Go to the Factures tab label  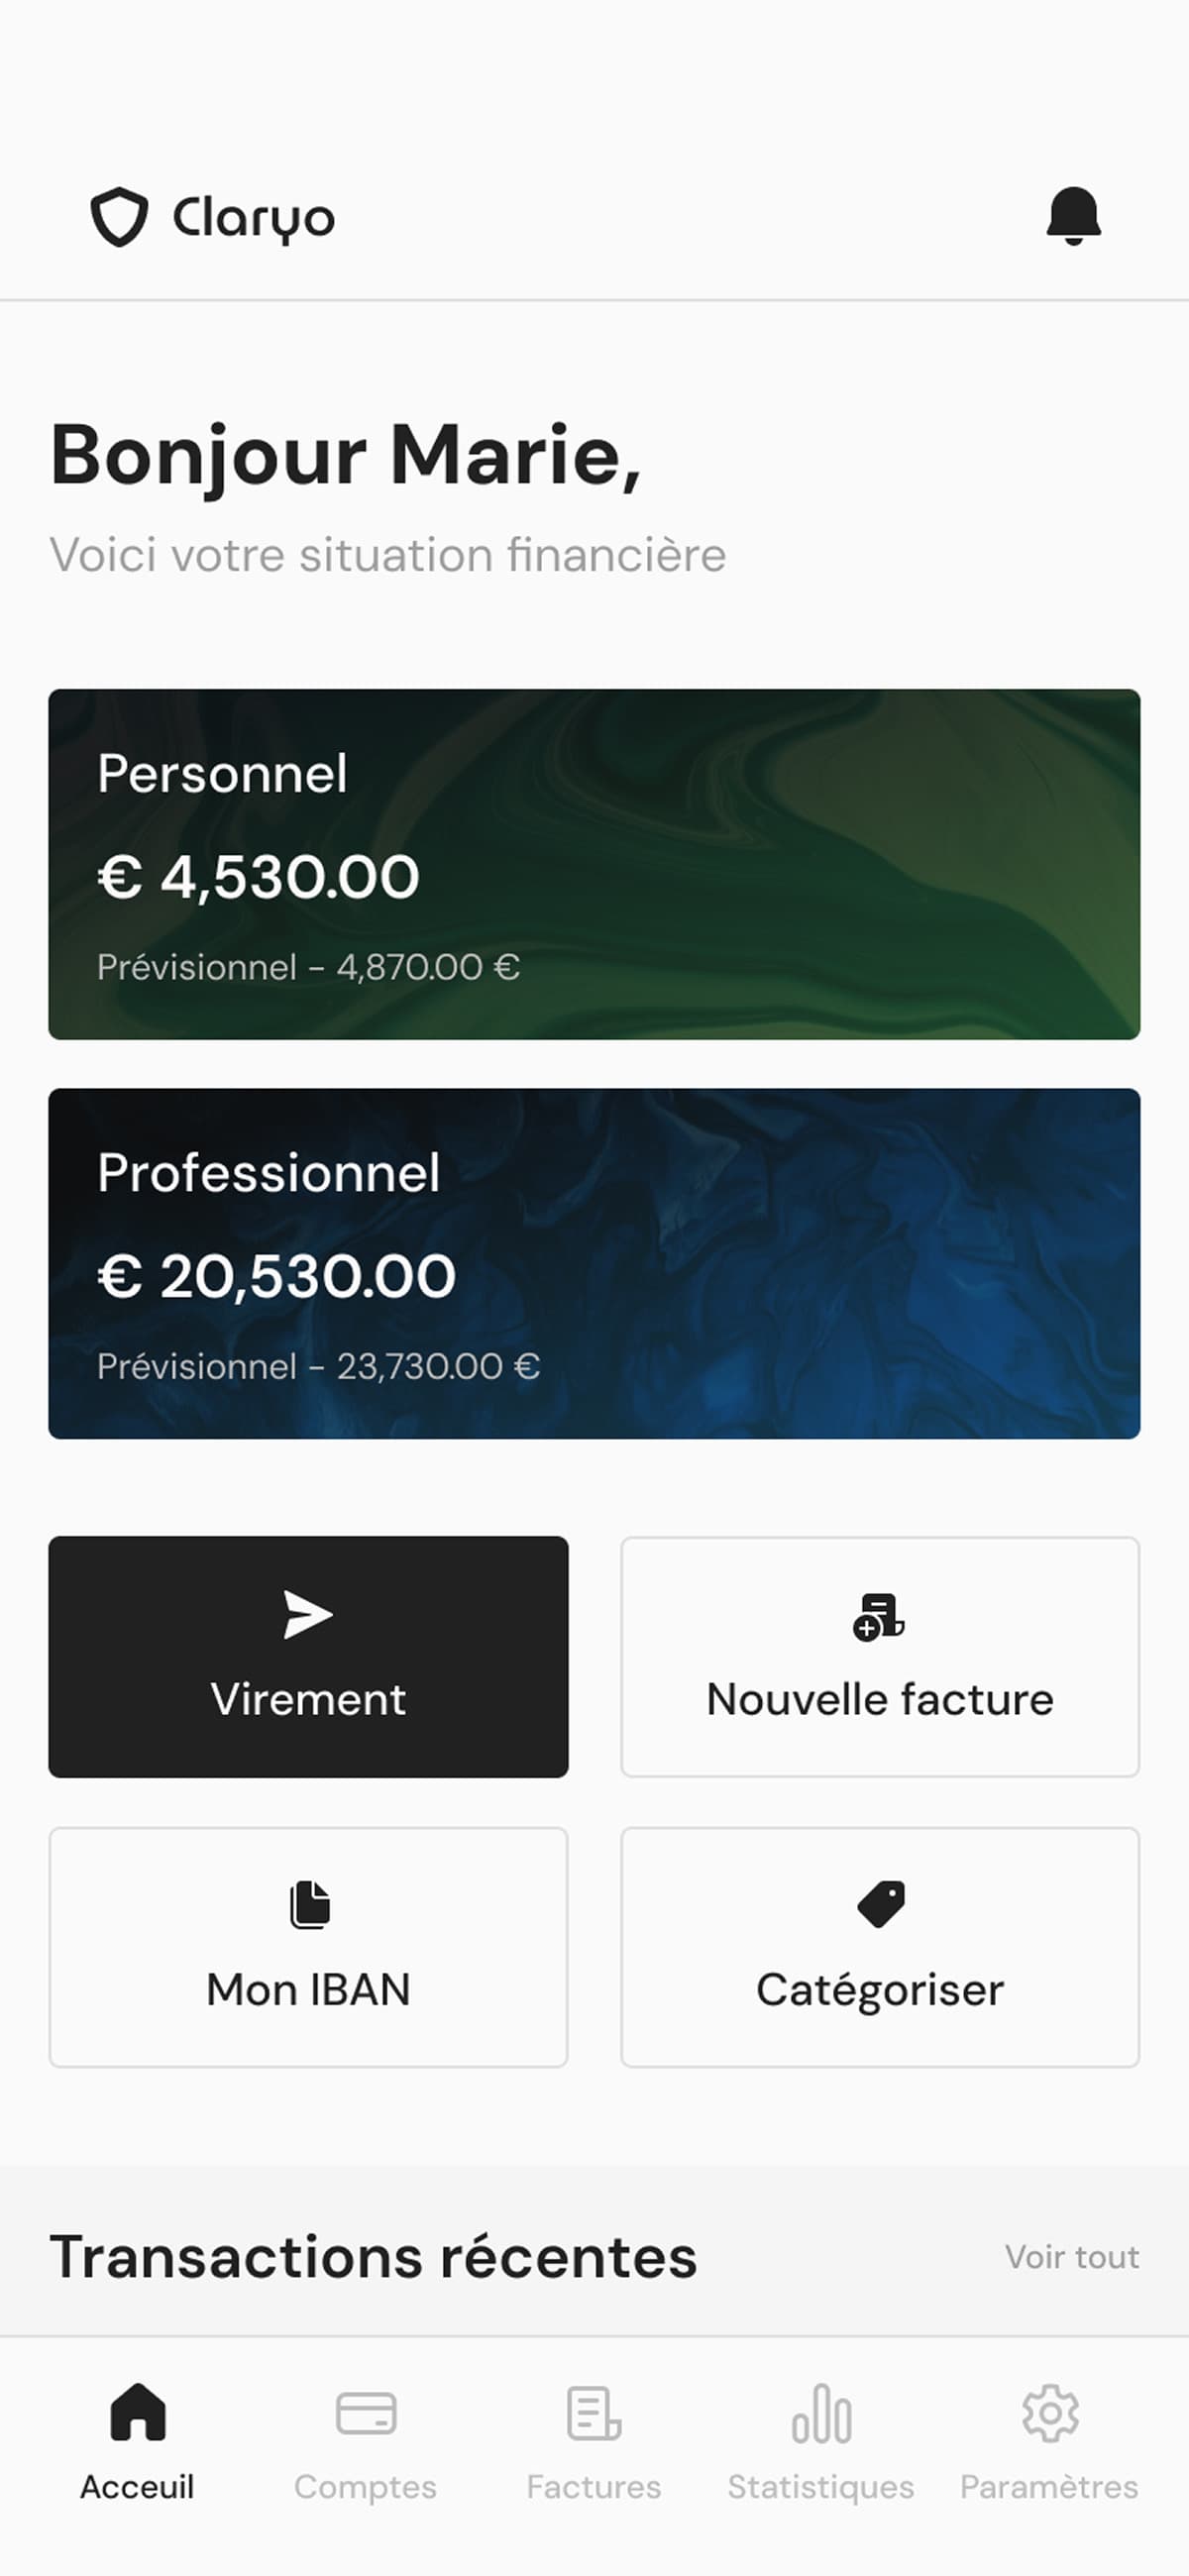coord(594,2487)
